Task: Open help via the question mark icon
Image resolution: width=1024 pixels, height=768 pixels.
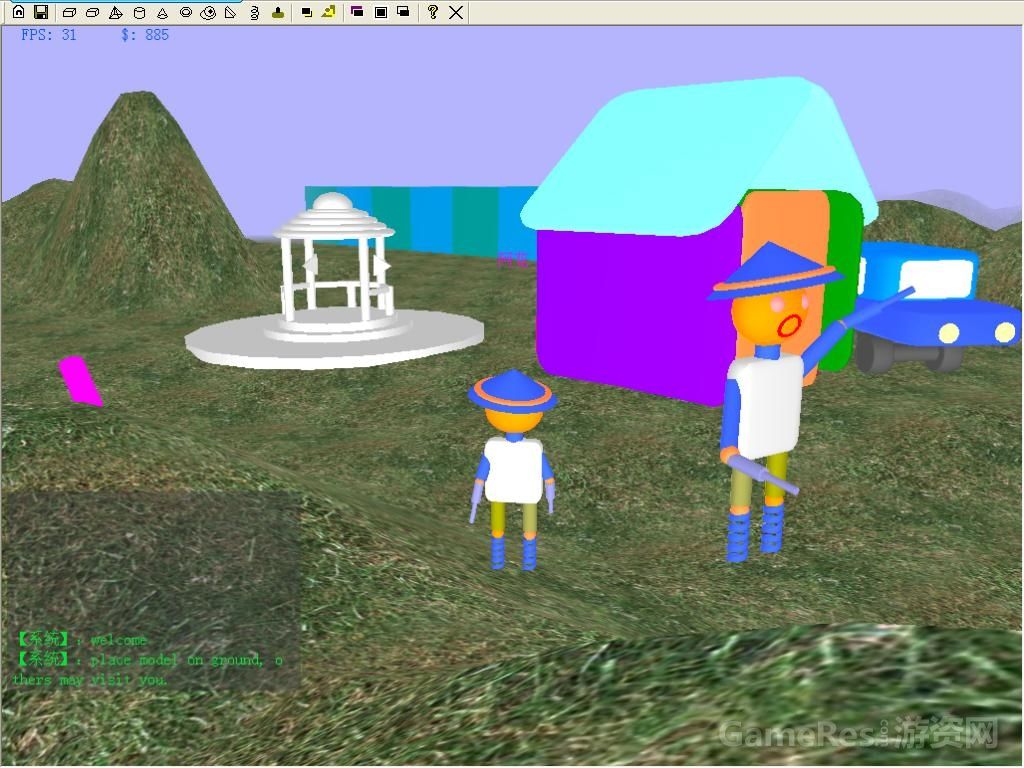Action: click(432, 12)
